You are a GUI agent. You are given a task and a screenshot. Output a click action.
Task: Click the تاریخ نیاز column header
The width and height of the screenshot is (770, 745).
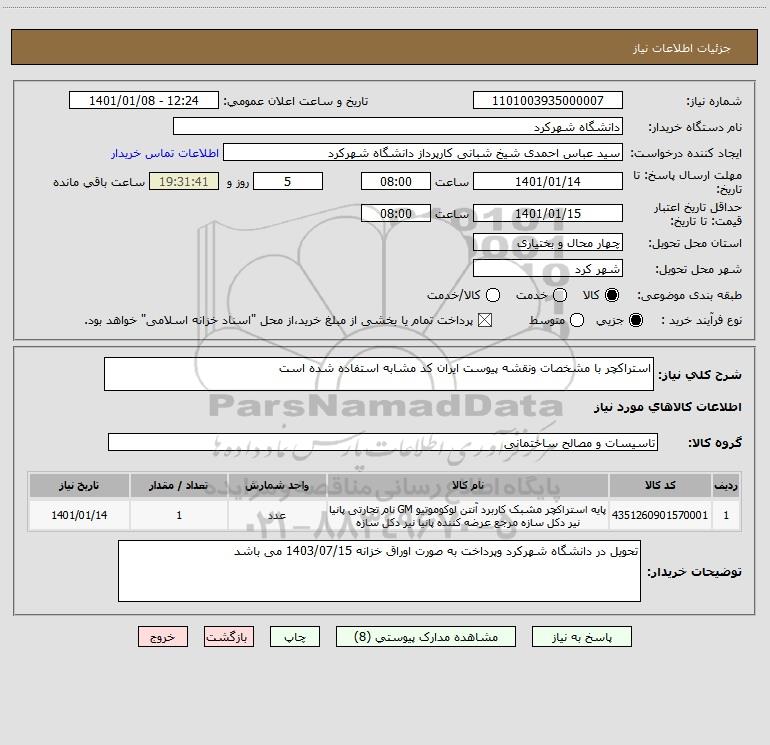tap(79, 485)
